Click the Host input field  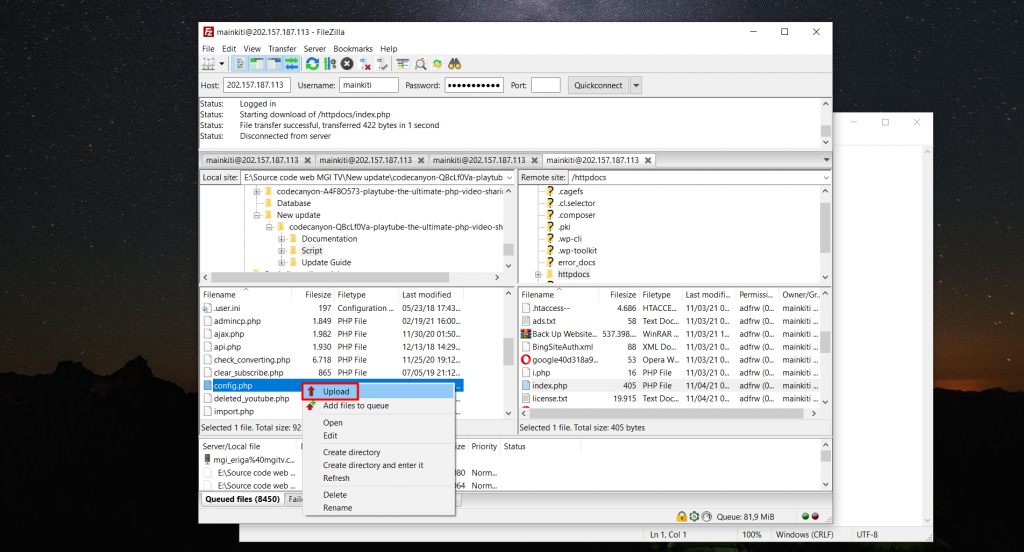[257, 85]
